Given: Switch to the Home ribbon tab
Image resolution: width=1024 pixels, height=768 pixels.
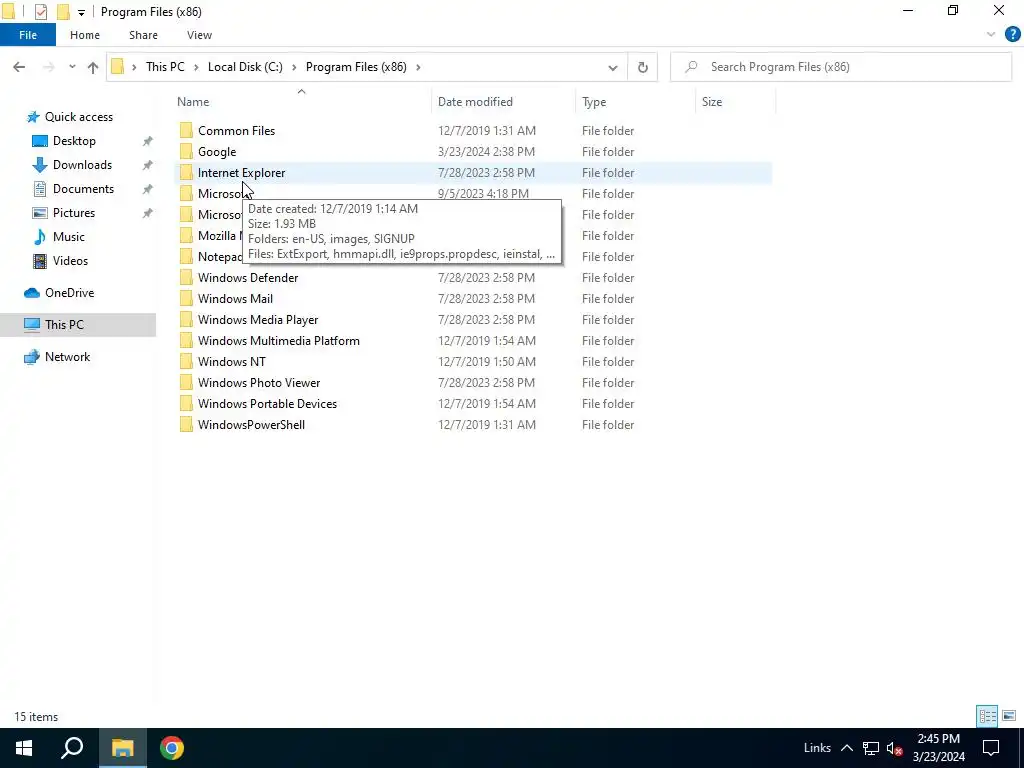Looking at the screenshot, I should (x=85, y=35).
